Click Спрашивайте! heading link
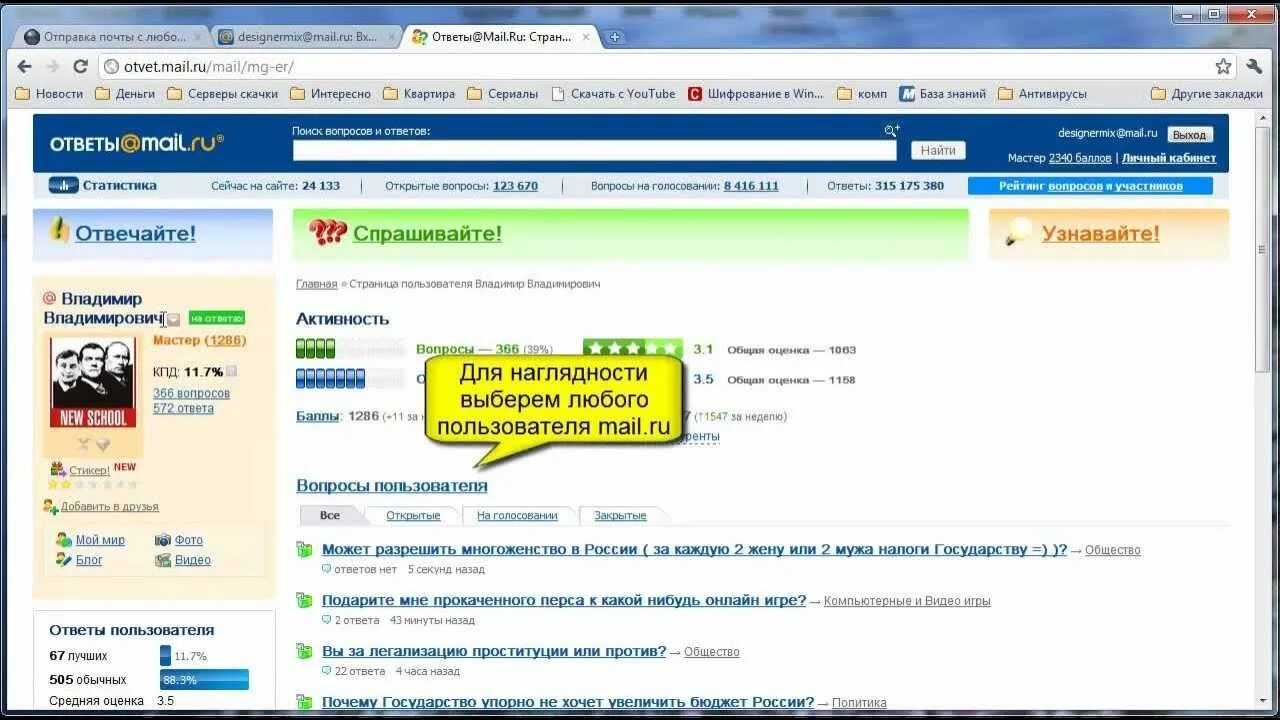Image resolution: width=1280 pixels, height=720 pixels. click(427, 234)
